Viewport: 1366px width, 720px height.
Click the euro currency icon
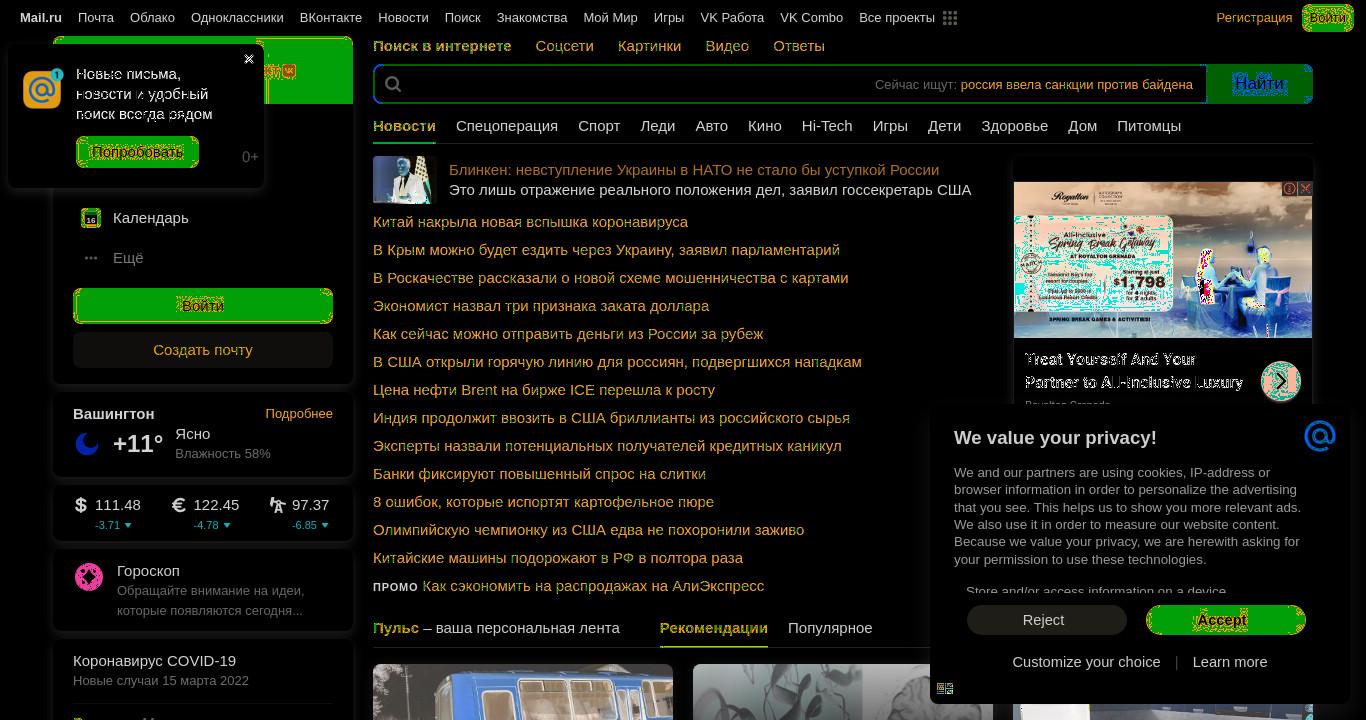click(179, 505)
